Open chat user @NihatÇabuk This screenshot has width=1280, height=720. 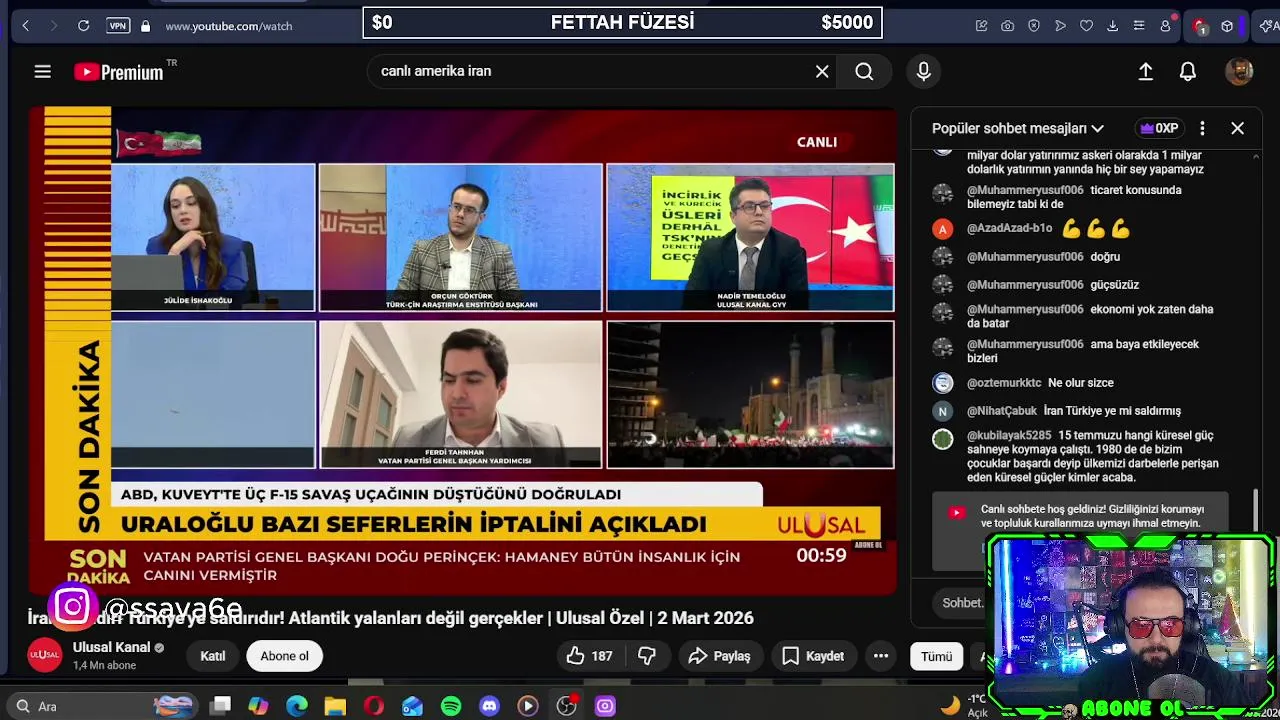(x=1002, y=411)
